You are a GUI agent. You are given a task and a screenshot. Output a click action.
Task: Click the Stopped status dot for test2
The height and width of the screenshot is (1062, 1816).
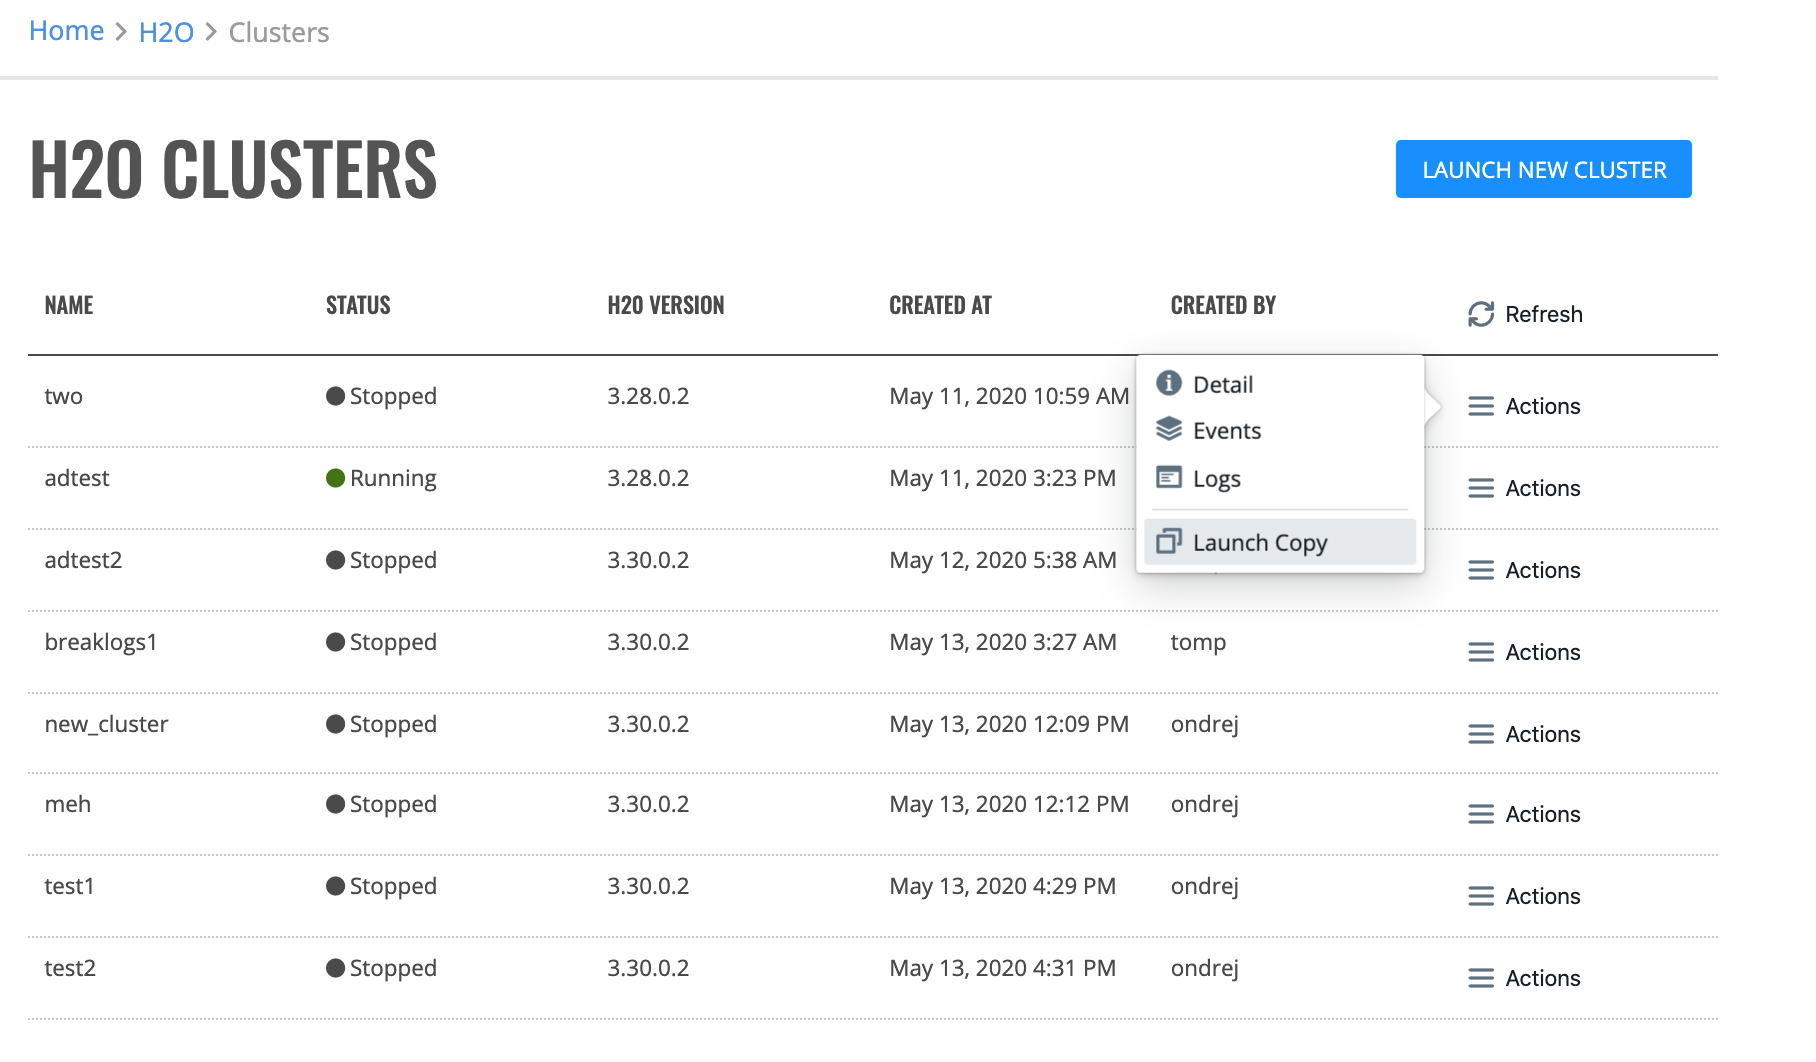point(336,968)
